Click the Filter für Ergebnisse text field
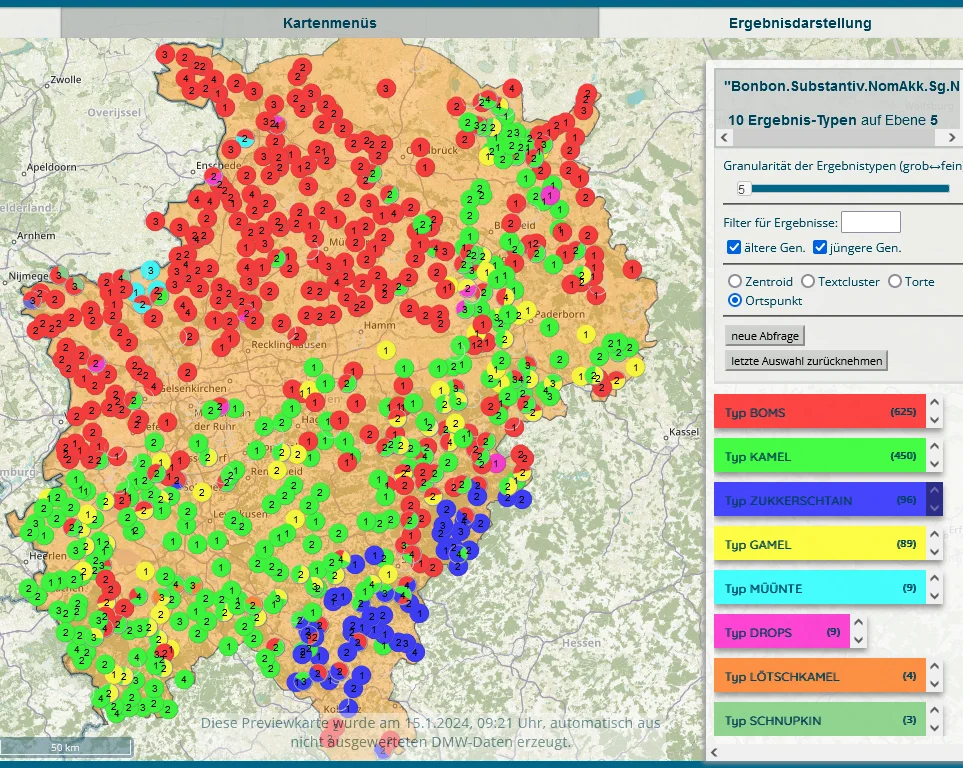Image resolution: width=963 pixels, height=768 pixels. pos(870,222)
